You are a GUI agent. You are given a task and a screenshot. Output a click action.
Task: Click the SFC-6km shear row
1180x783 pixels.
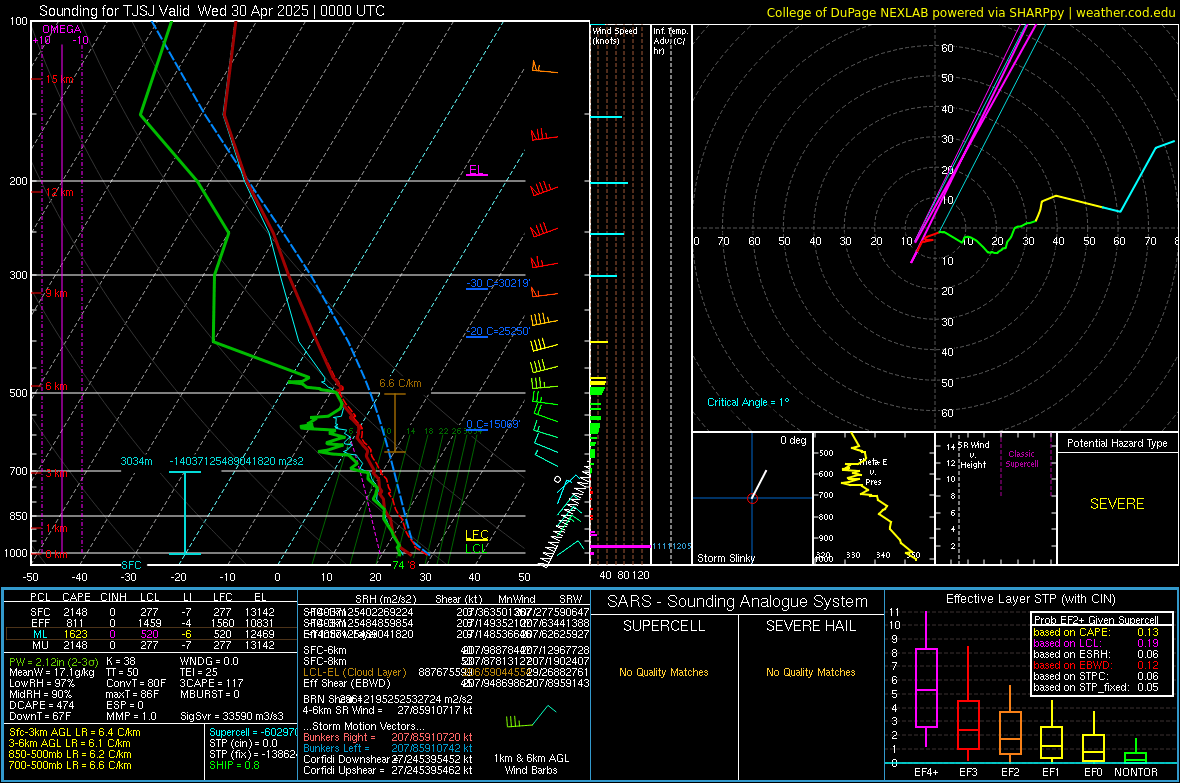point(446,650)
